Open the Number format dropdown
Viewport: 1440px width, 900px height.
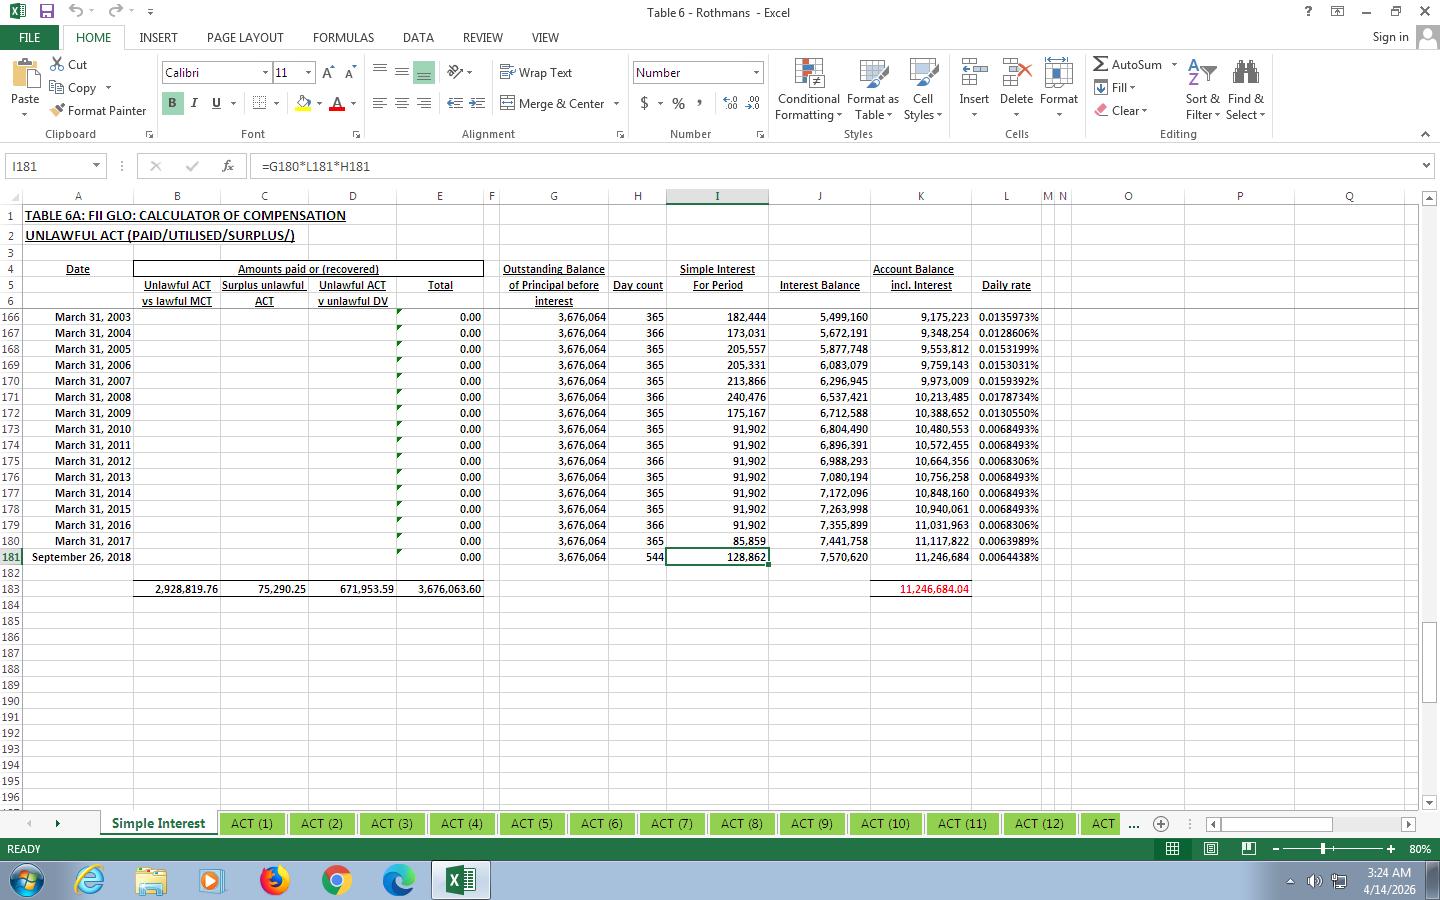tap(756, 73)
